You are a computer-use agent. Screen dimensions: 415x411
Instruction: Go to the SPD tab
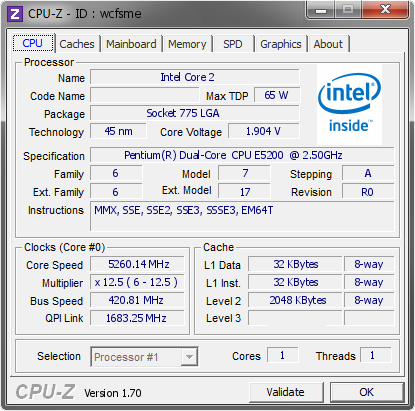pos(233,44)
